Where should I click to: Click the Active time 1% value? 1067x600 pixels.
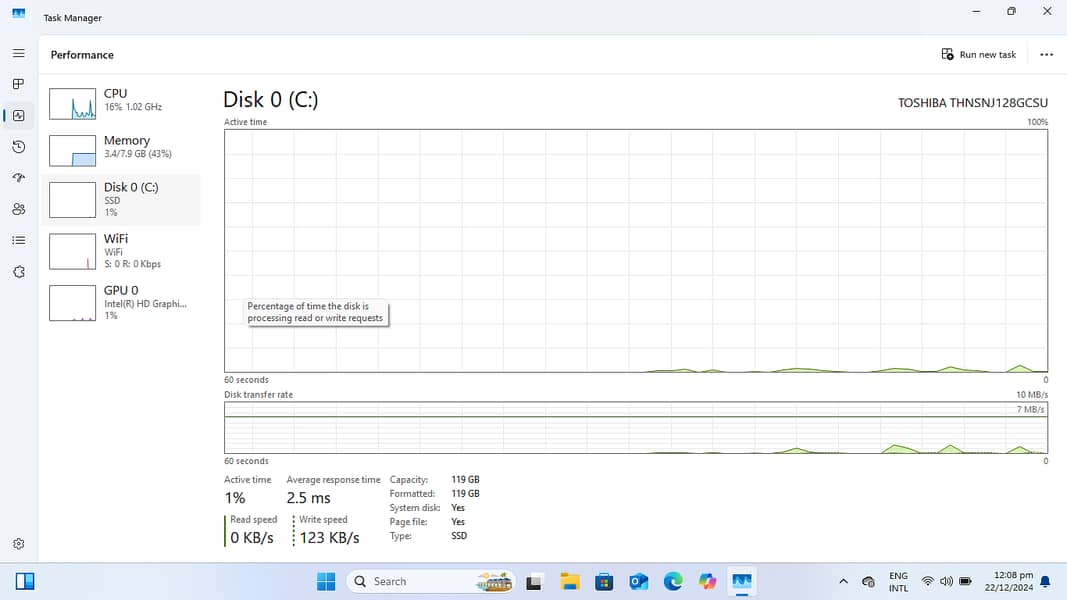[x=235, y=498]
